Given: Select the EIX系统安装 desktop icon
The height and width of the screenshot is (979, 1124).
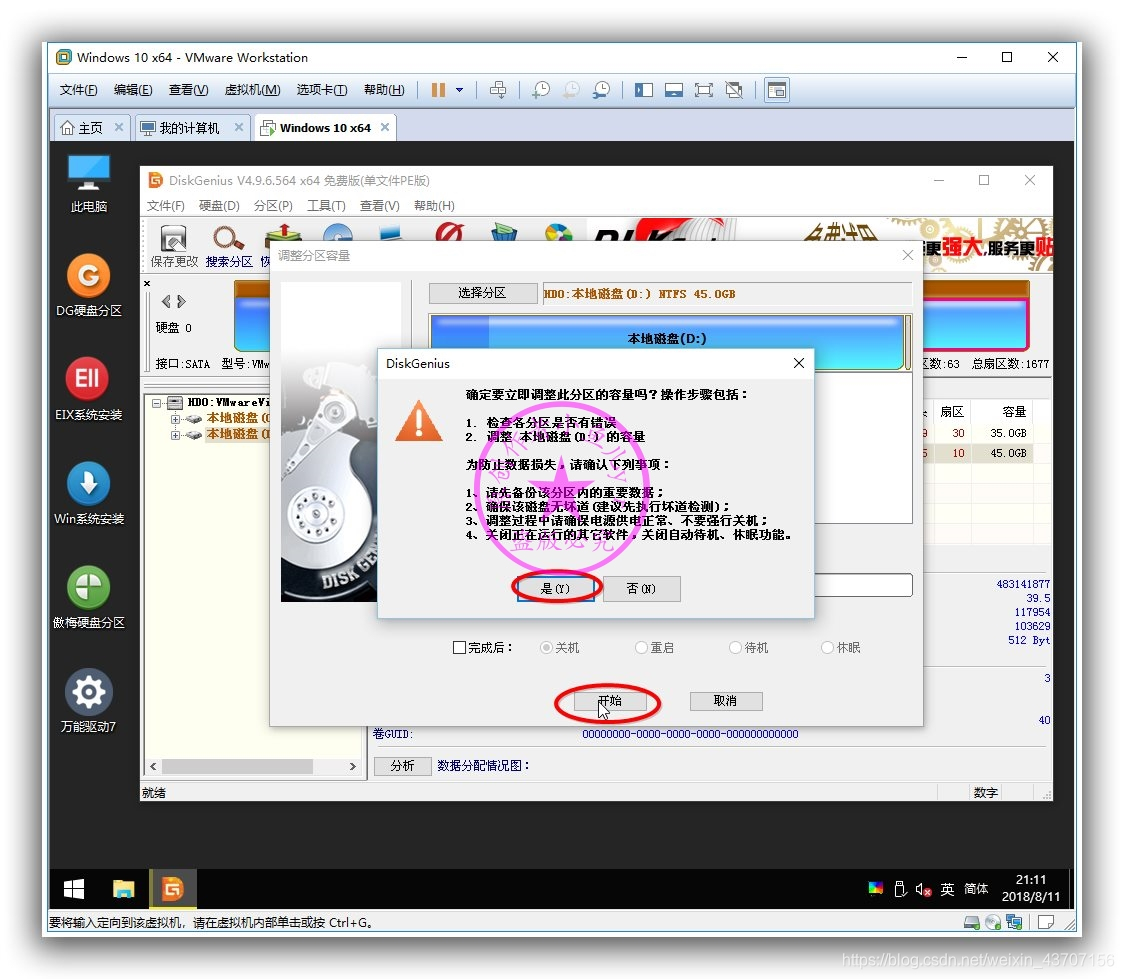Looking at the screenshot, I should (x=88, y=389).
